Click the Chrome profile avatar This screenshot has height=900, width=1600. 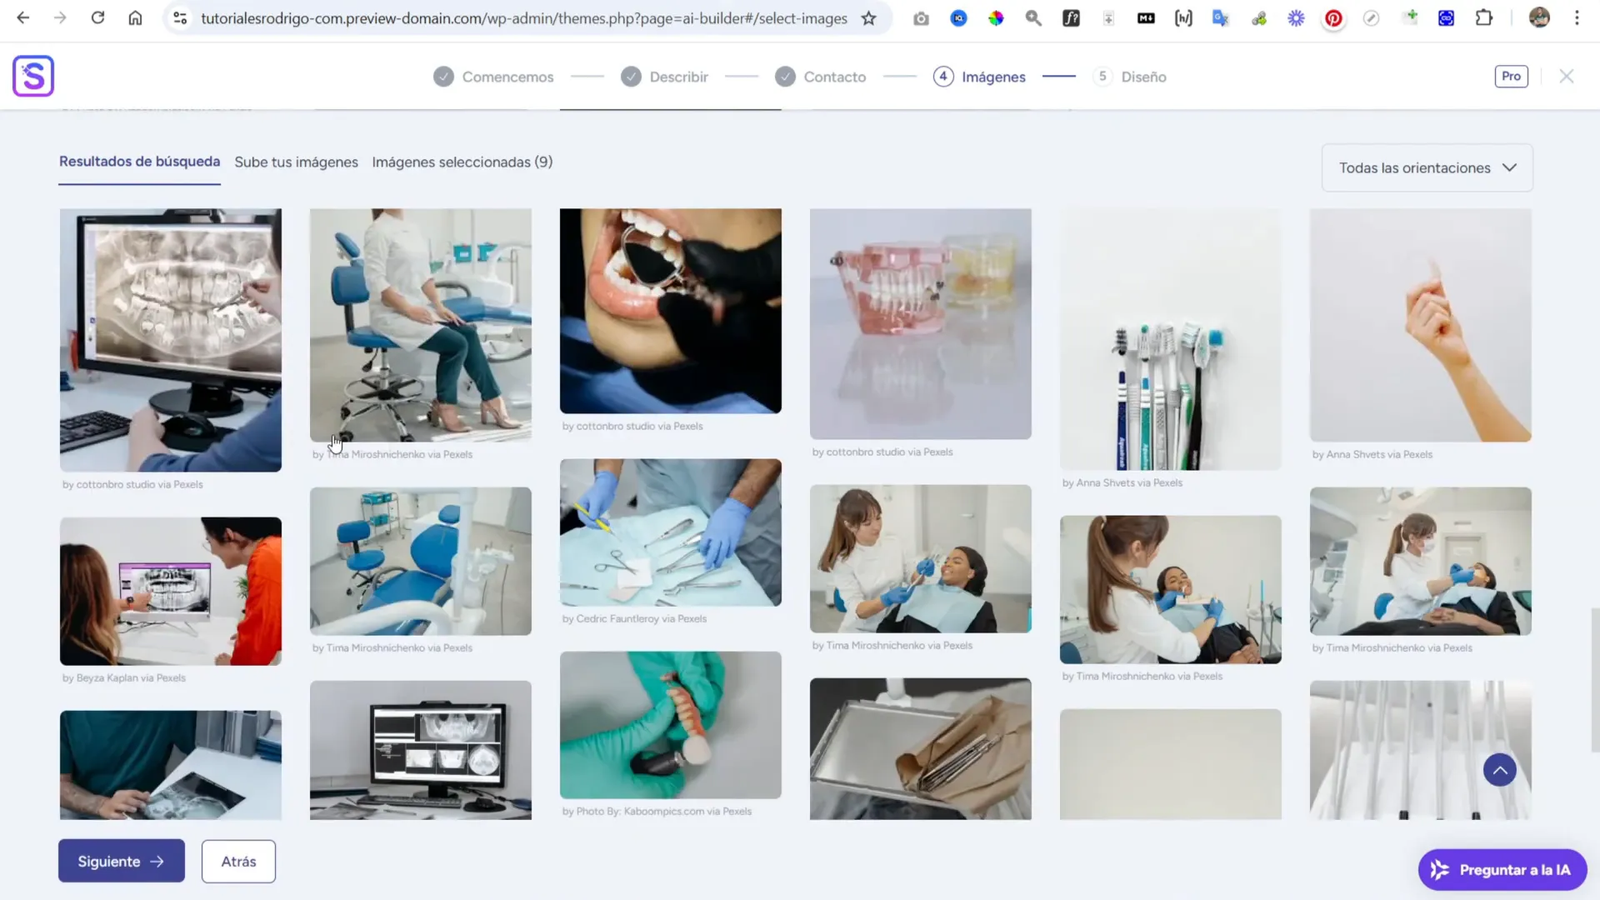pyautogui.click(x=1540, y=18)
